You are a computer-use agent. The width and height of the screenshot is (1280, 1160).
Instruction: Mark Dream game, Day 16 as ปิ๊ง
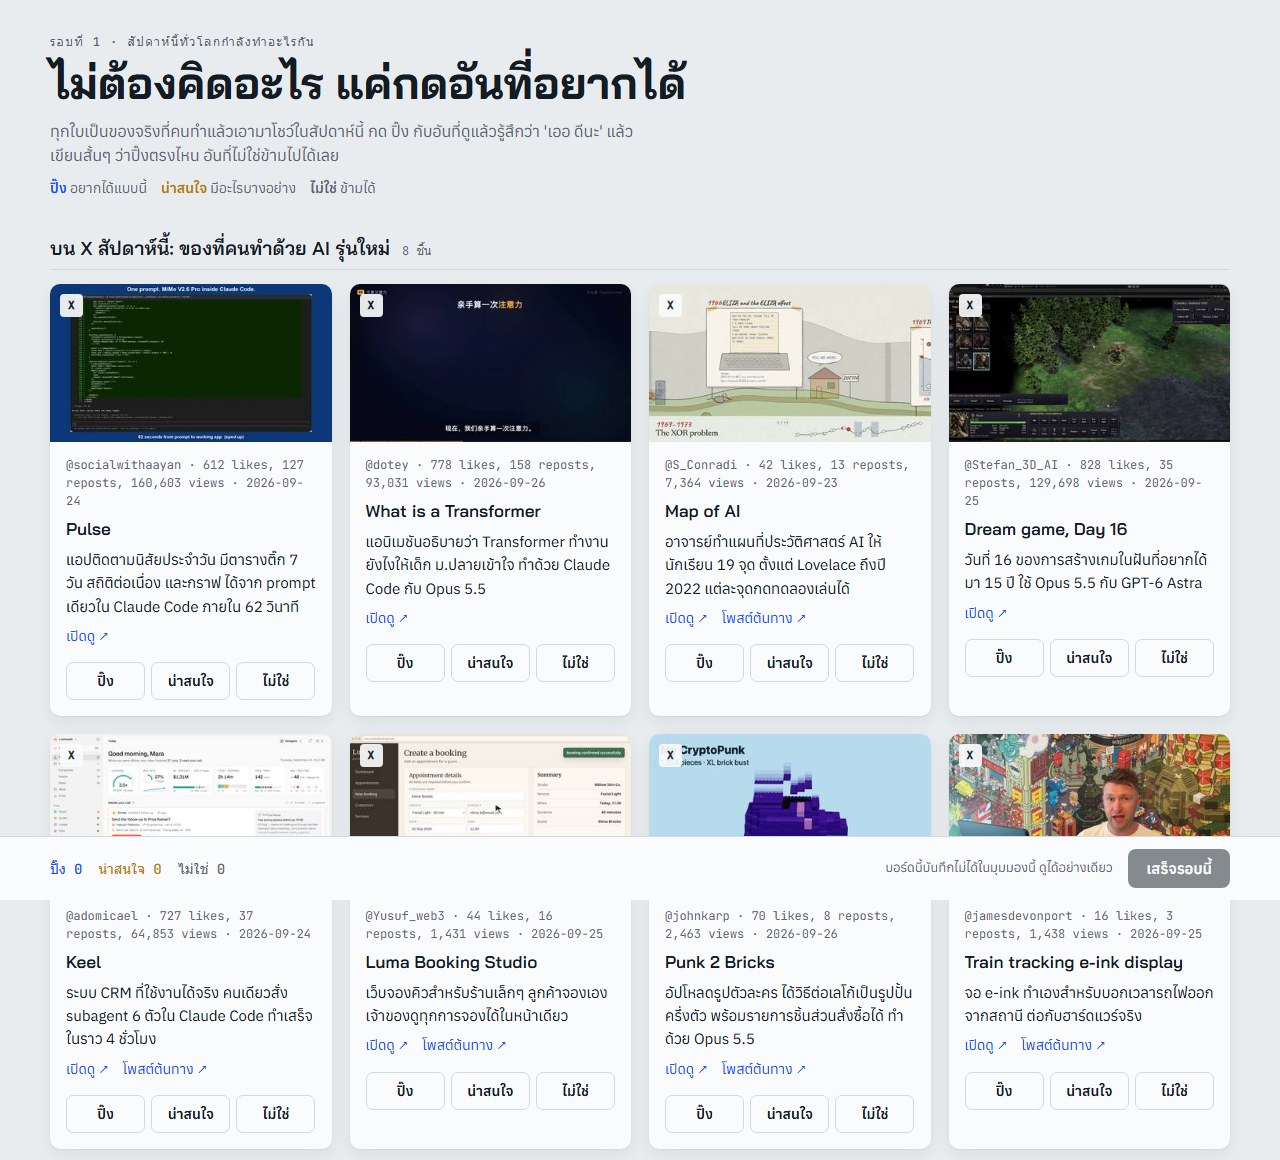pyautogui.click(x=1004, y=658)
